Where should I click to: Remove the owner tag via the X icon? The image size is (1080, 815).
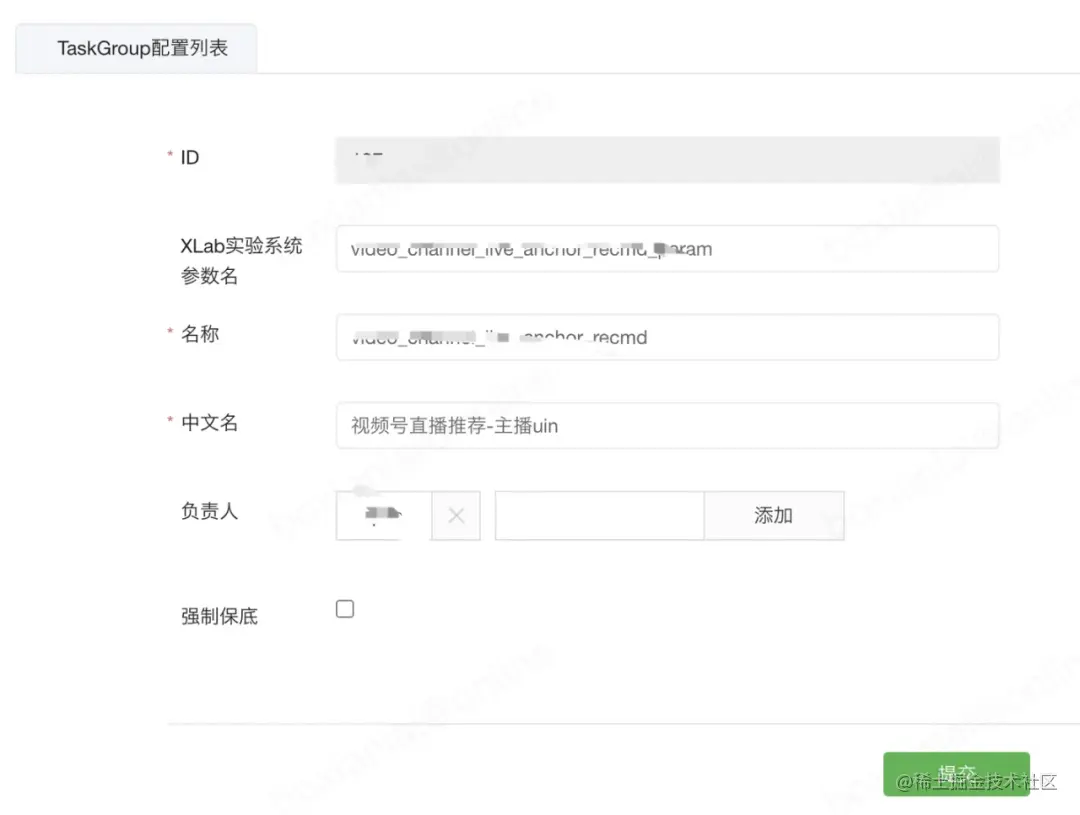[x=456, y=515]
